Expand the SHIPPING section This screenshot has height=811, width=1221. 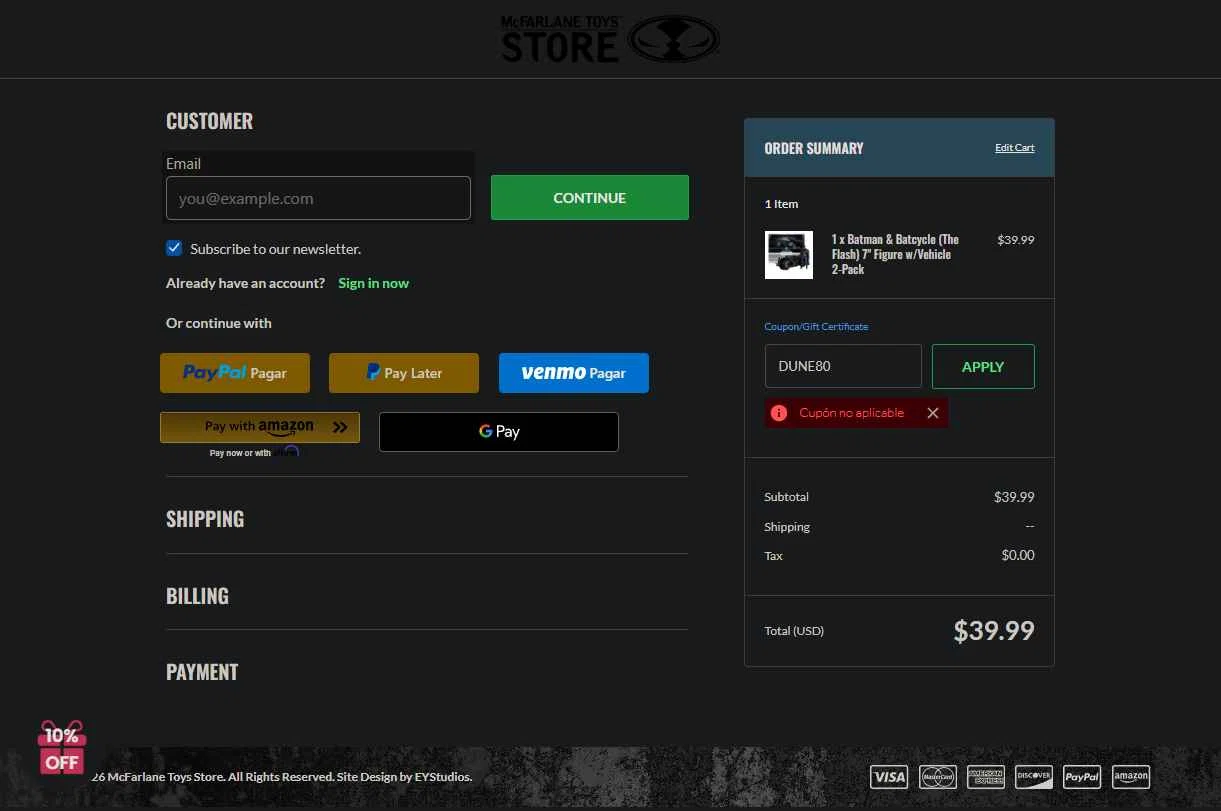pos(205,519)
